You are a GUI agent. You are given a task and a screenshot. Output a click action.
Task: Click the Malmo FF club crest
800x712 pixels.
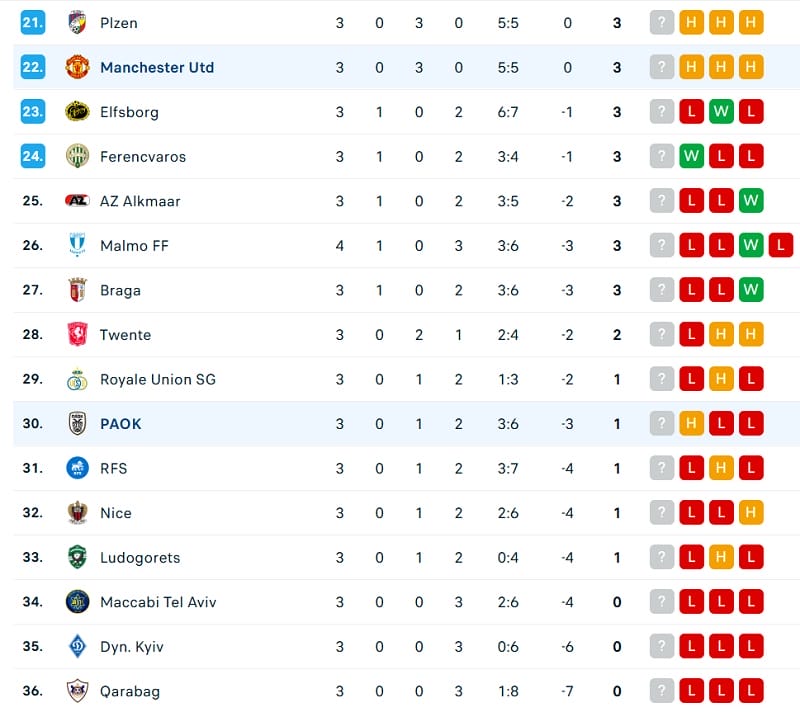77,245
